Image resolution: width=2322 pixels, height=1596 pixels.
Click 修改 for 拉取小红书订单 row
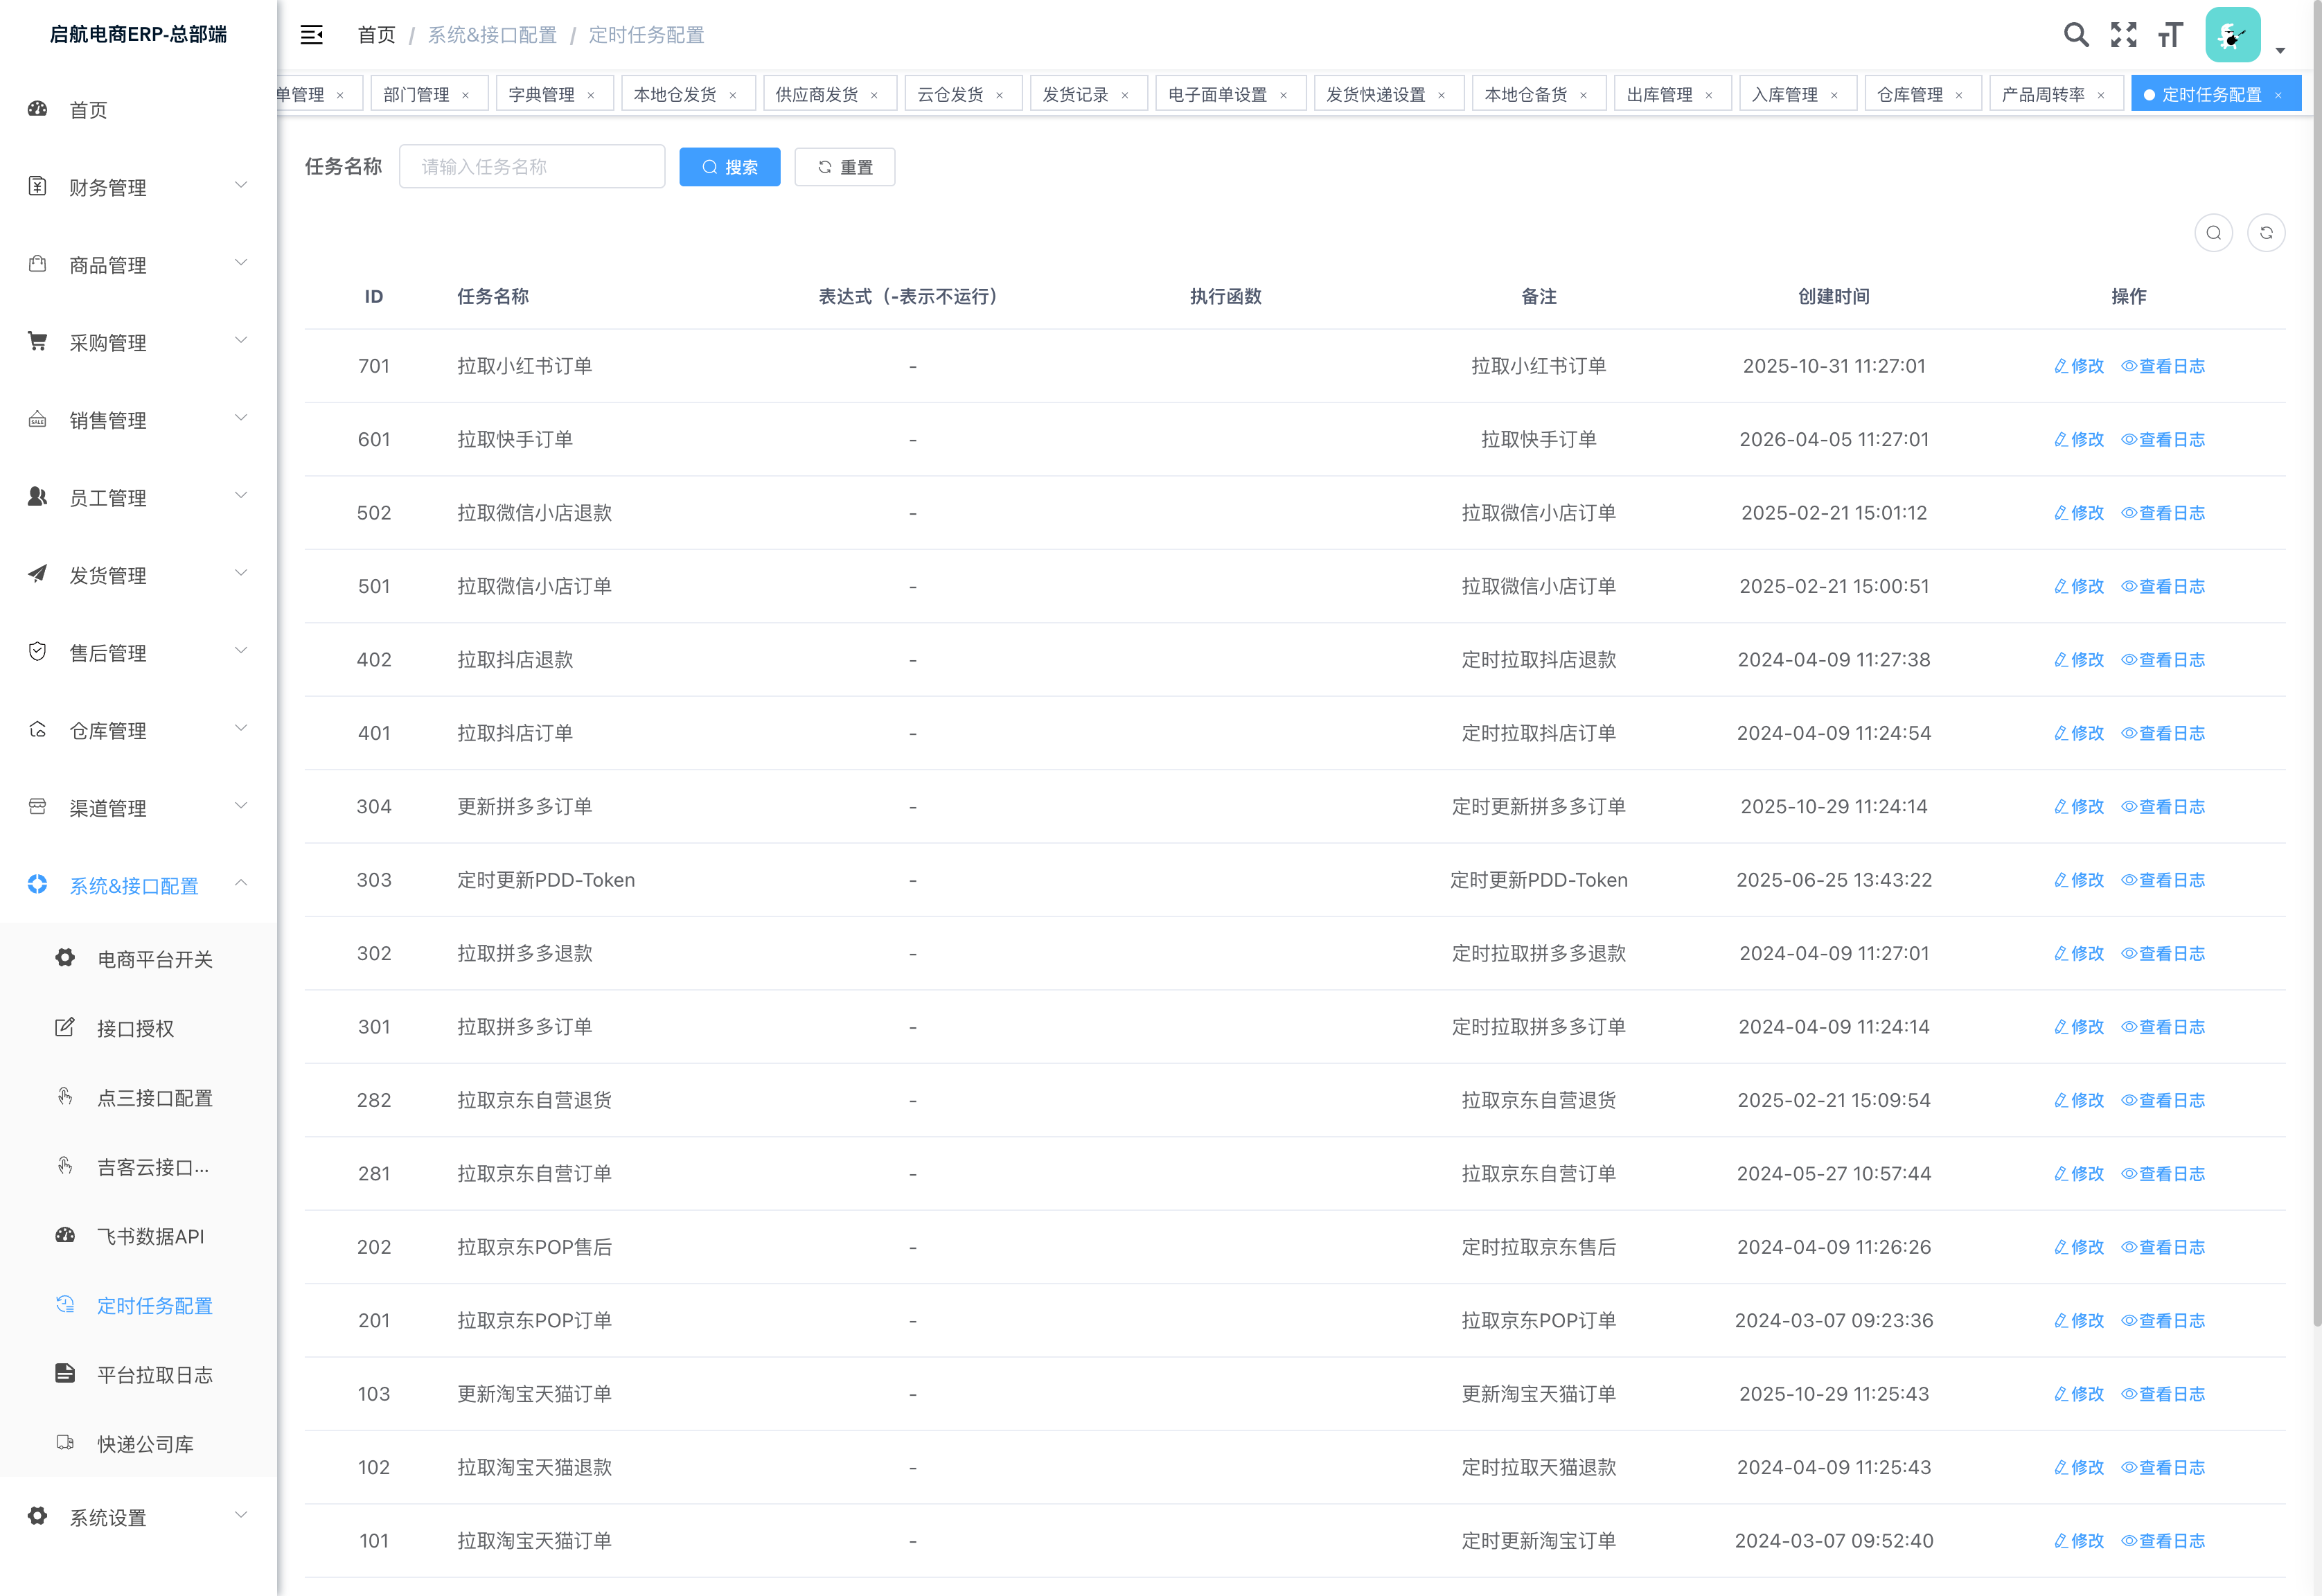2079,366
